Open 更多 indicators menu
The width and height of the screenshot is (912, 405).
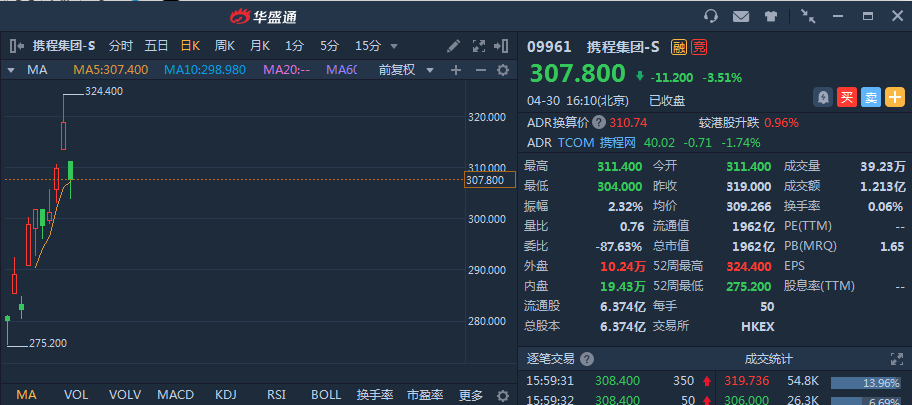click(x=471, y=395)
